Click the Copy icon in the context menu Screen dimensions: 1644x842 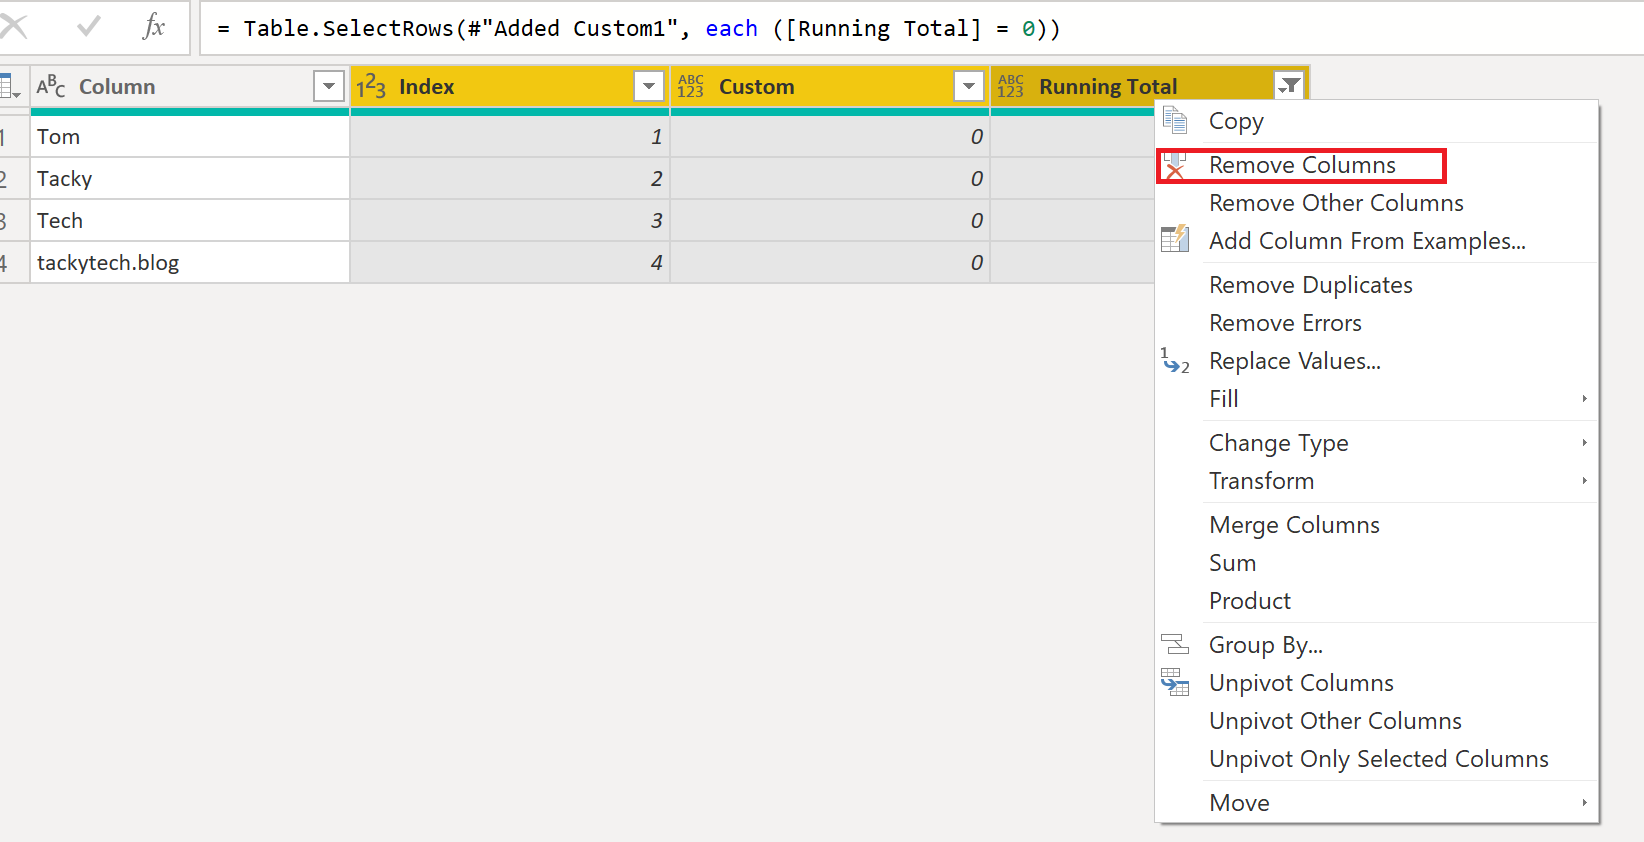coord(1175,121)
